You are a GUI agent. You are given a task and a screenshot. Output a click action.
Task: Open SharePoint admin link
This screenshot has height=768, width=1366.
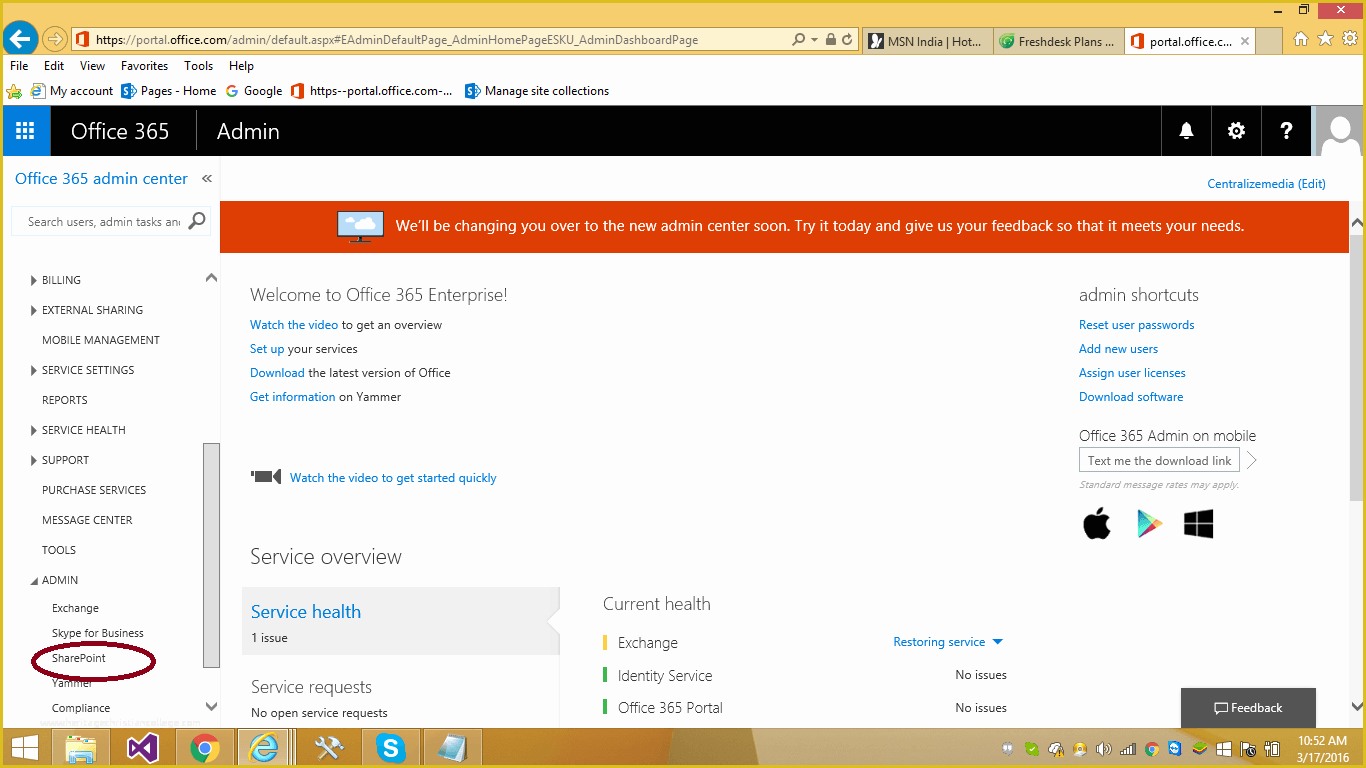tap(79, 658)
